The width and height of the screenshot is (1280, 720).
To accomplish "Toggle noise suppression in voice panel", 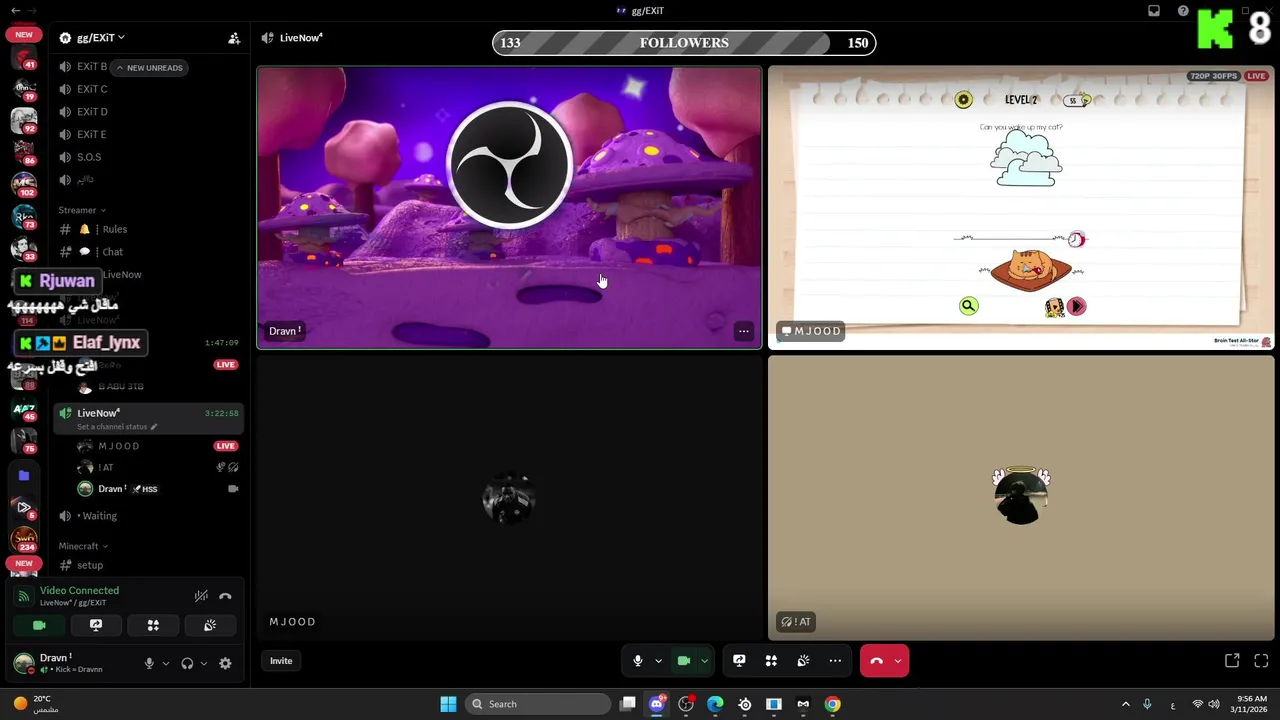I will tap(201, 596).
